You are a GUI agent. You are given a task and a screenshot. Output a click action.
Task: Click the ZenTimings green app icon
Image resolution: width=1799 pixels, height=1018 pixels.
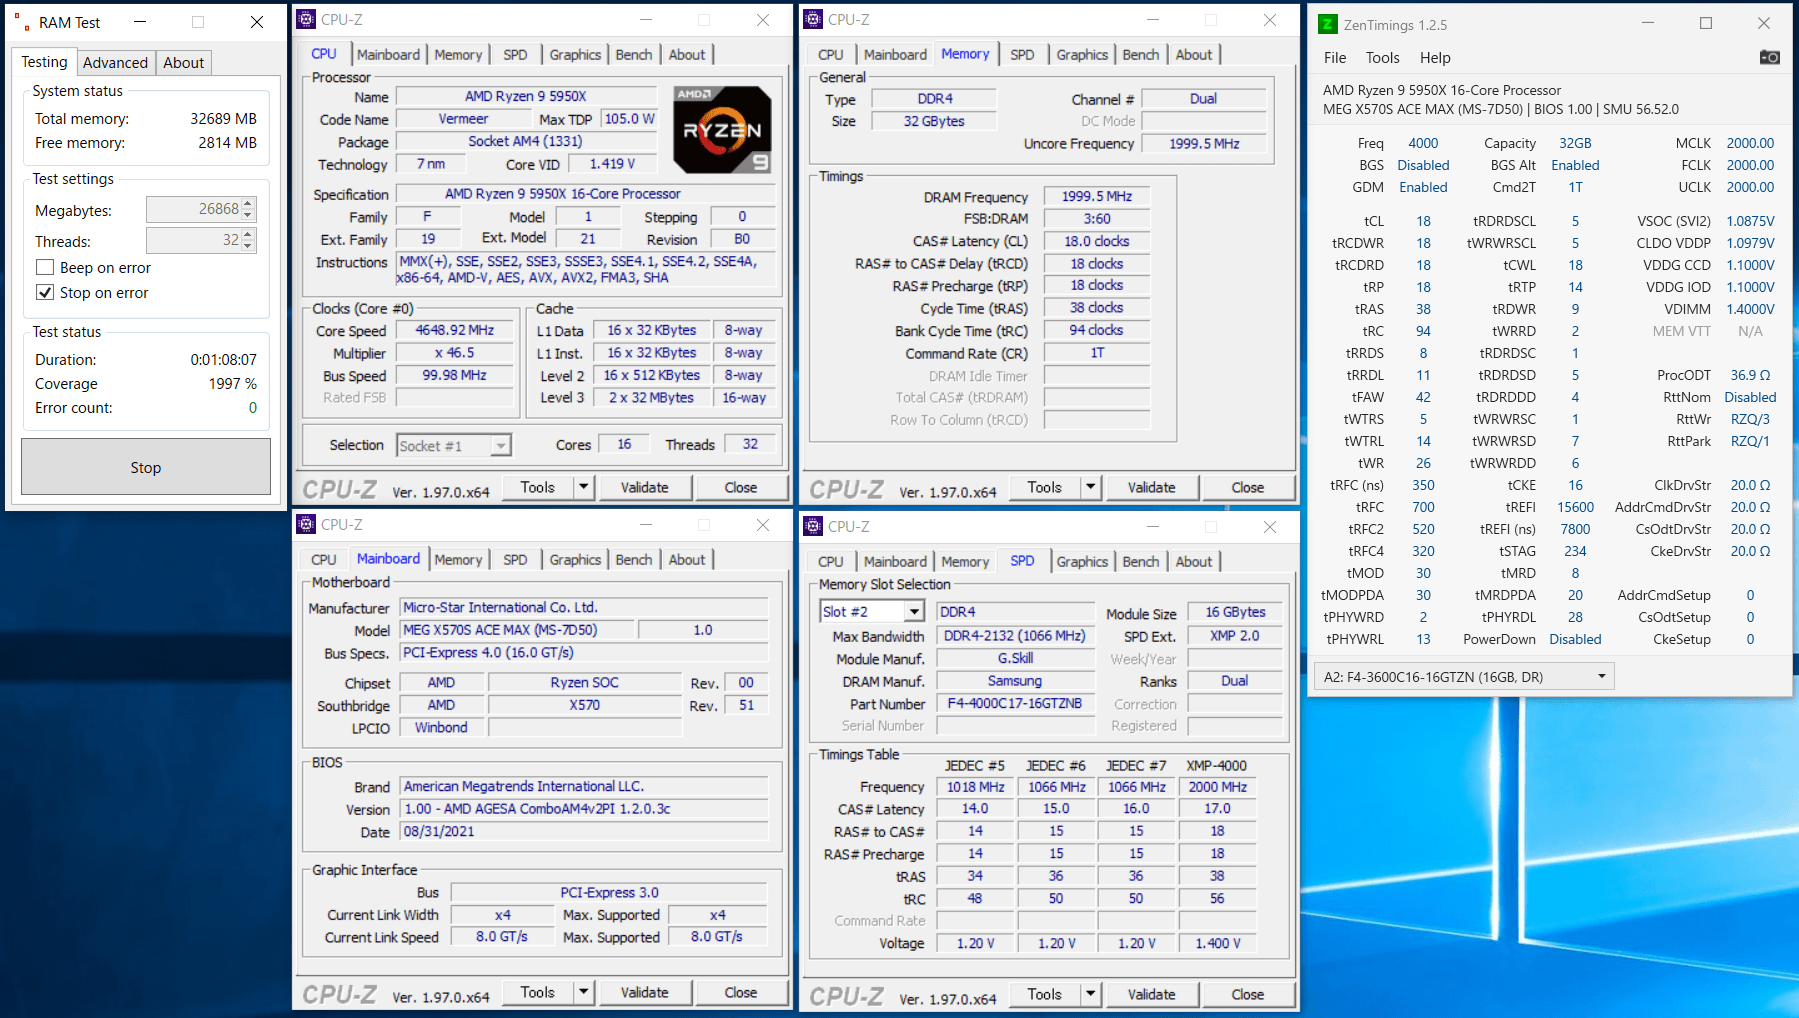point(1327,24)
